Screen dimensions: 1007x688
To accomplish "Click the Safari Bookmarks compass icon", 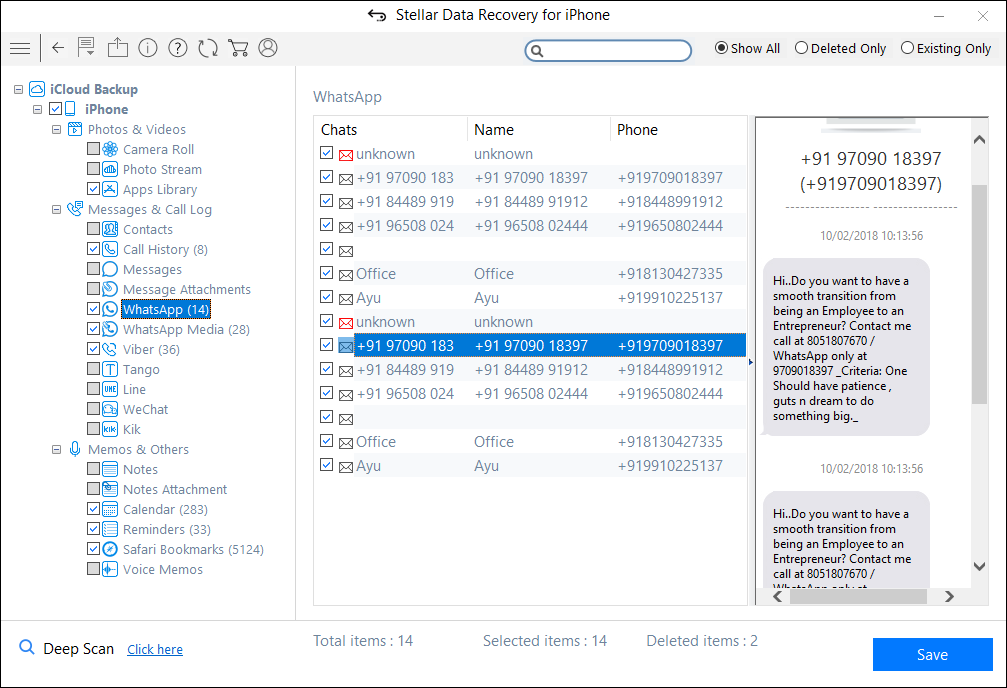I will click(110, 549).
